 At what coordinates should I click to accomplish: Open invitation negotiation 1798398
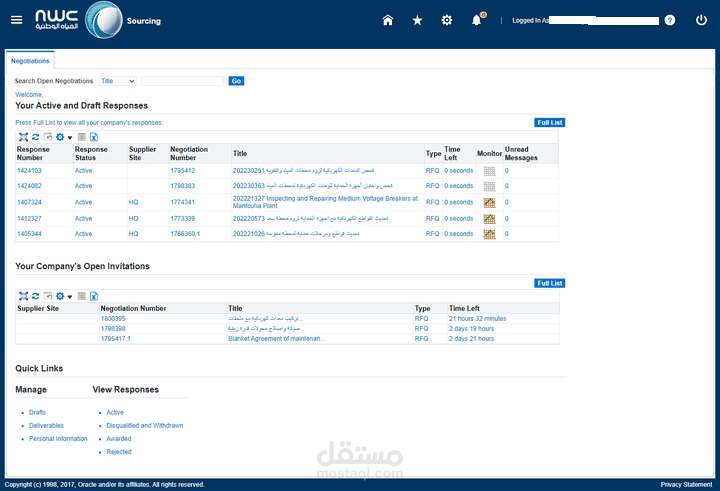coord(113,329)
